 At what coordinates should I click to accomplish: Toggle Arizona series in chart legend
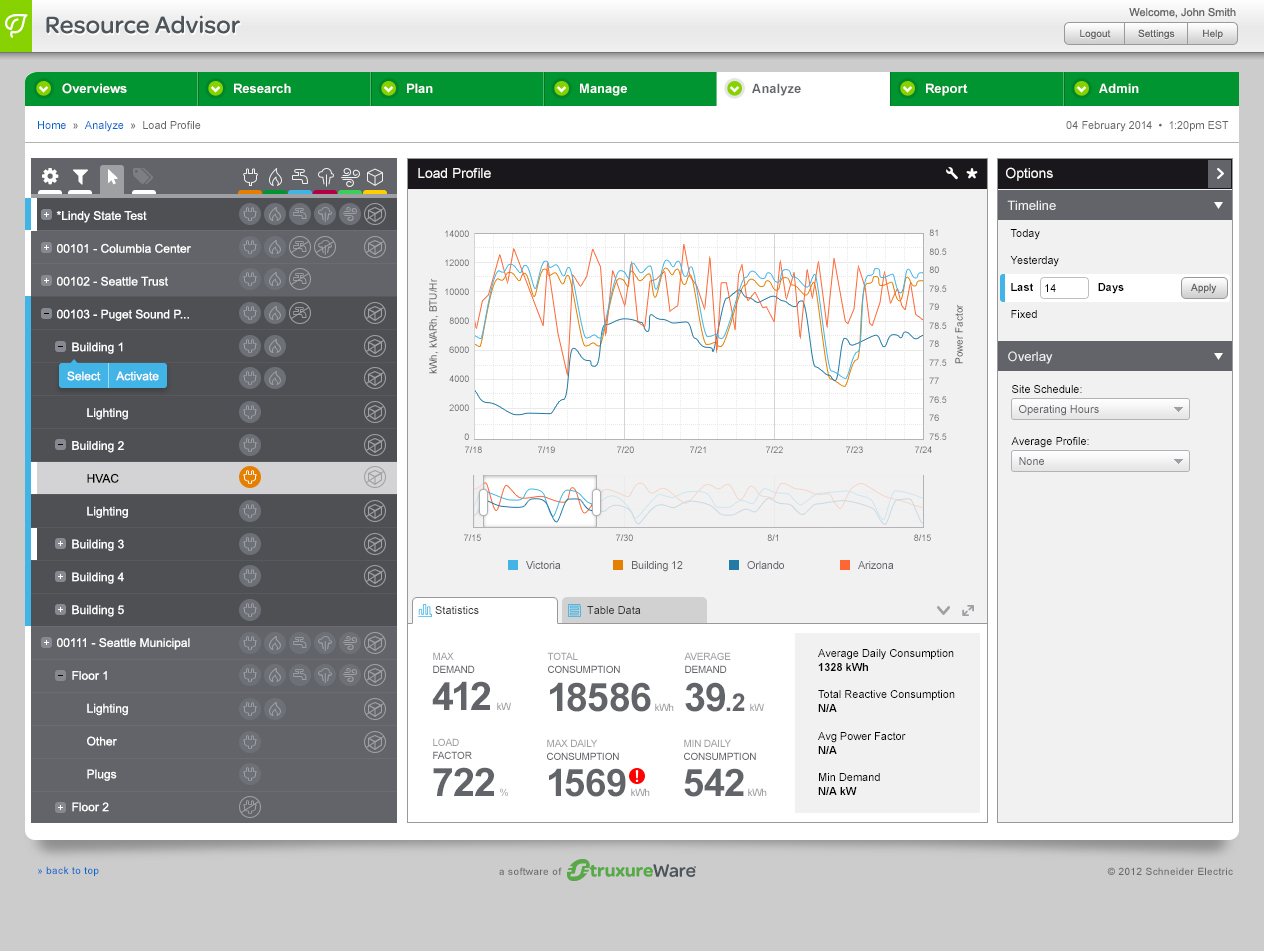(x=867, y=565)
